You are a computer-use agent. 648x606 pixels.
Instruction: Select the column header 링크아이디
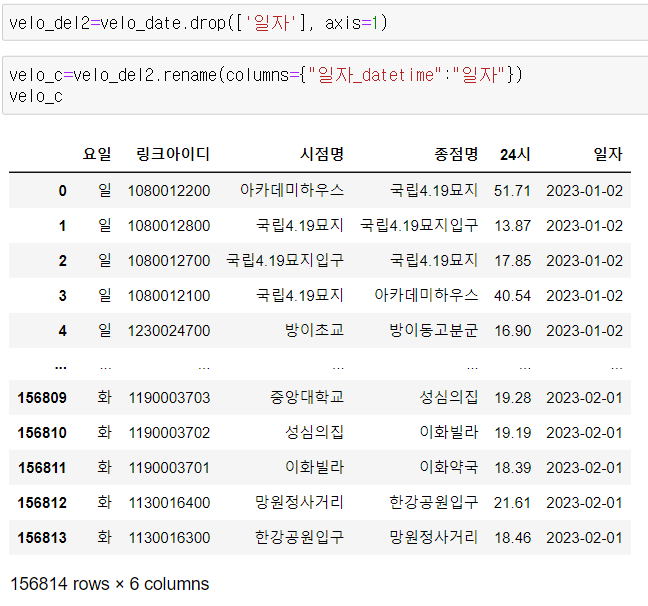click(173, 154)
